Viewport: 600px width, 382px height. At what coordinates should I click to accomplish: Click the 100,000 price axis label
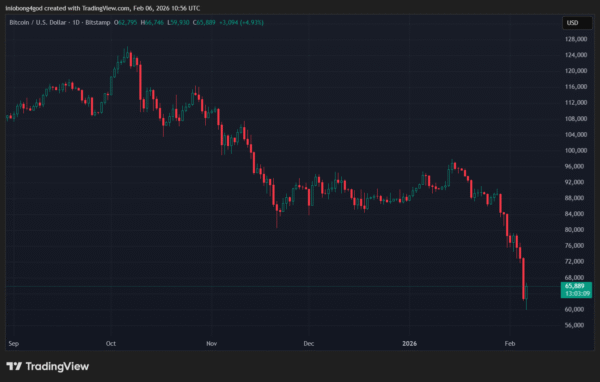tap(576, 150)
